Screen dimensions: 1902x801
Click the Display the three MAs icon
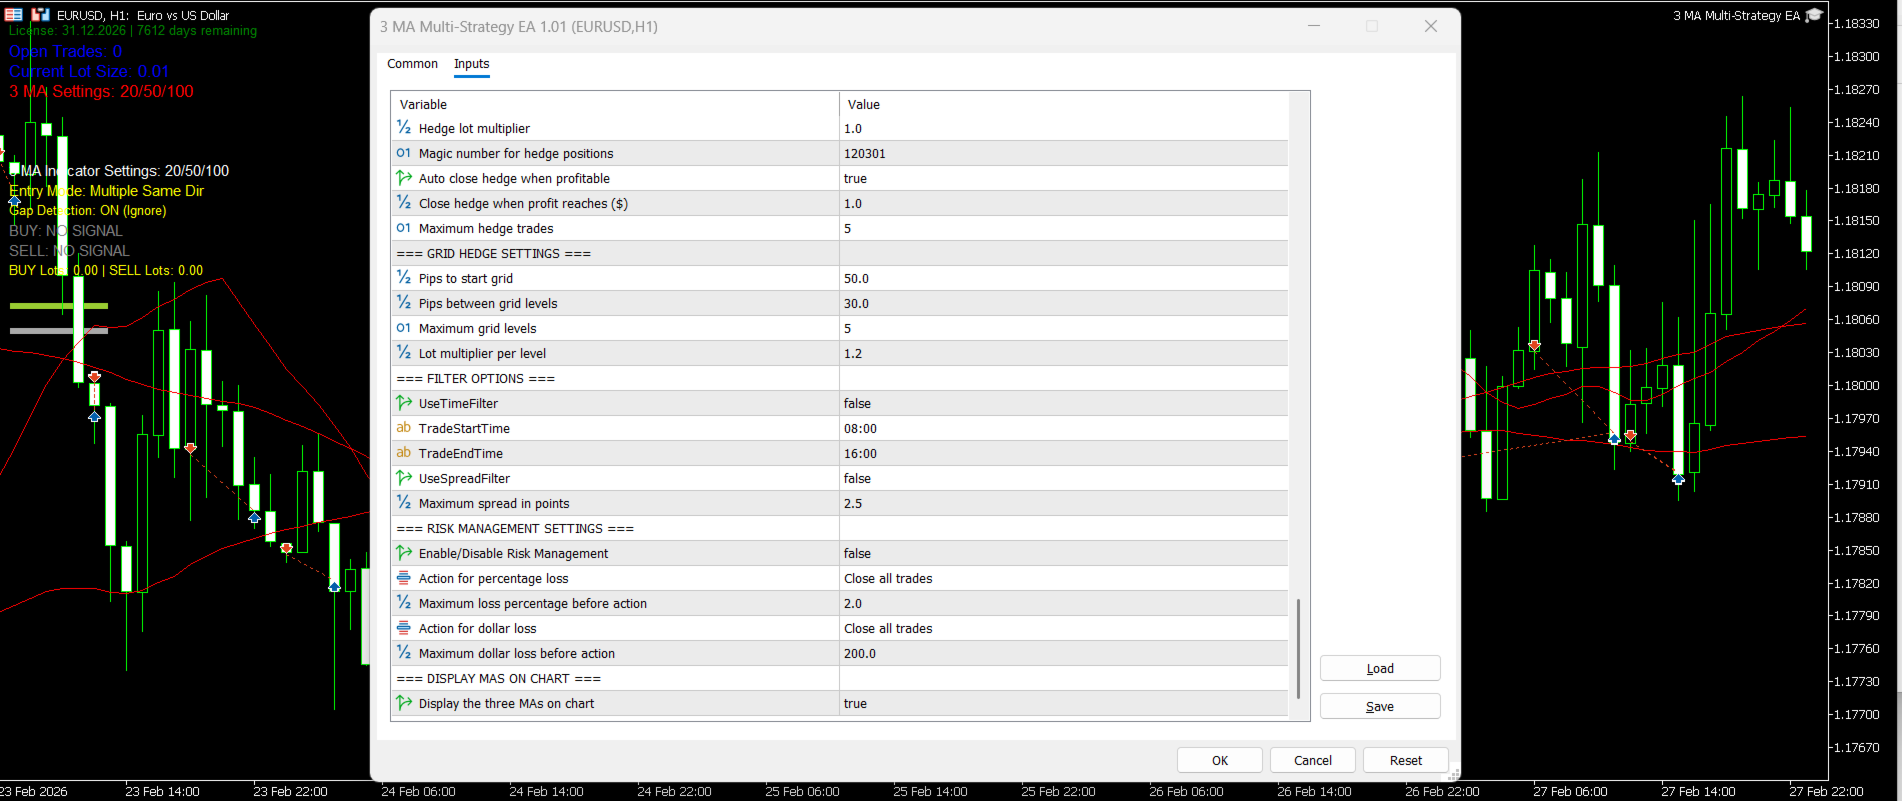pyautogui.click(x=404, y=703)
